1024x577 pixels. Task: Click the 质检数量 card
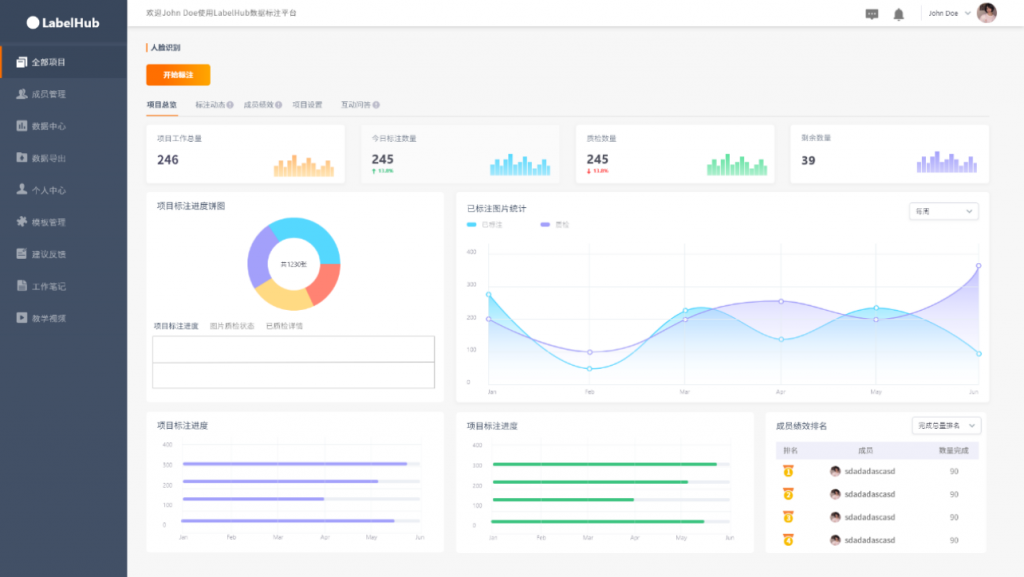675,154
